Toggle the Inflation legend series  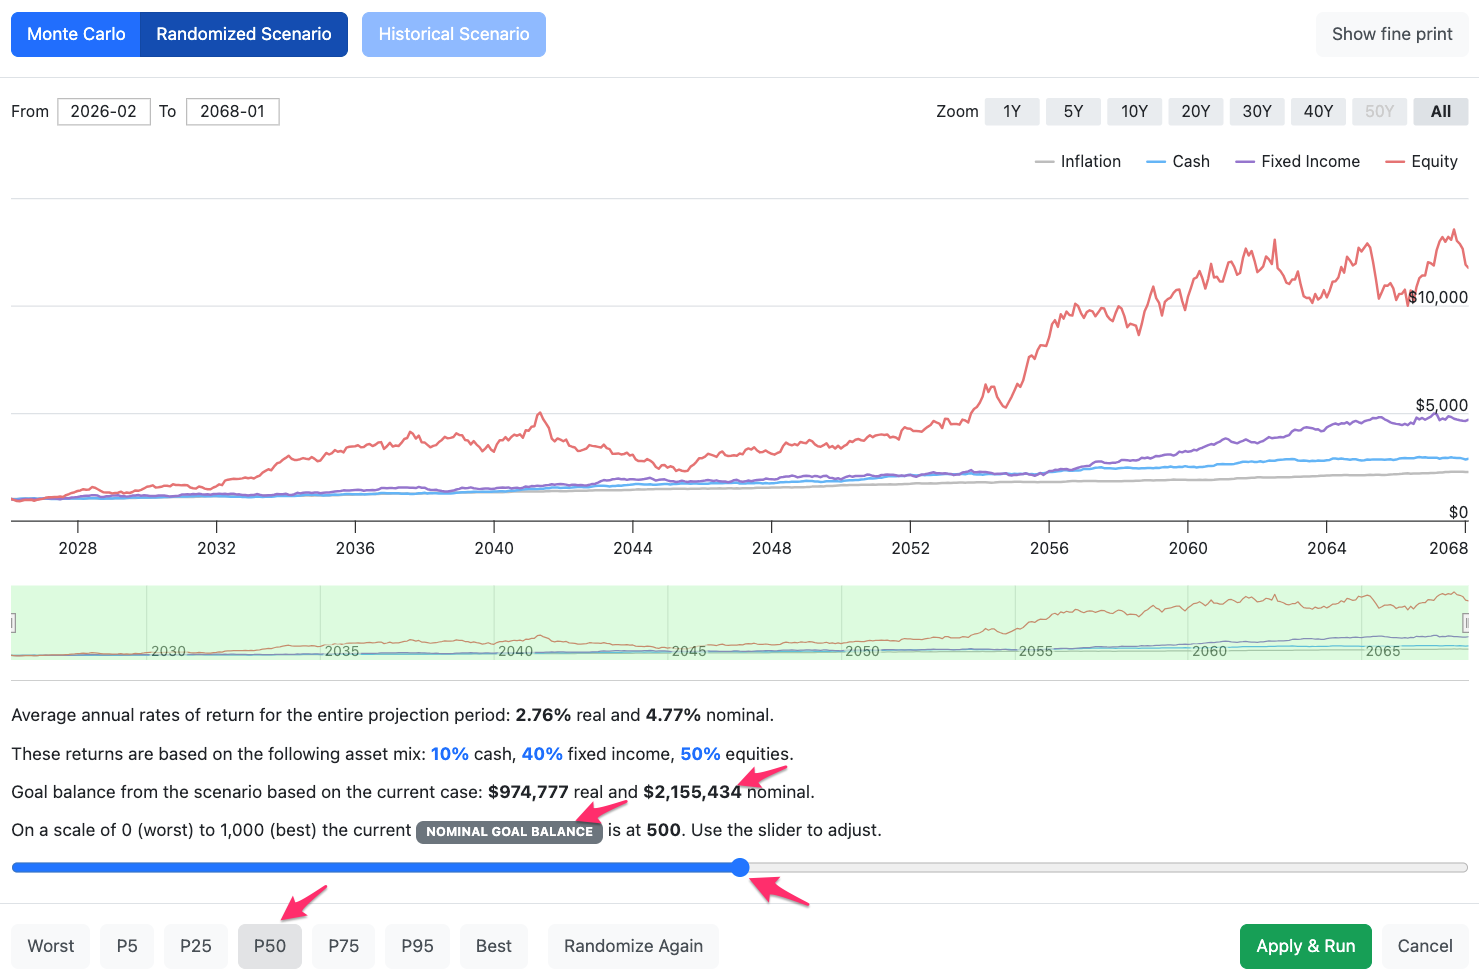pos(1078,161)
